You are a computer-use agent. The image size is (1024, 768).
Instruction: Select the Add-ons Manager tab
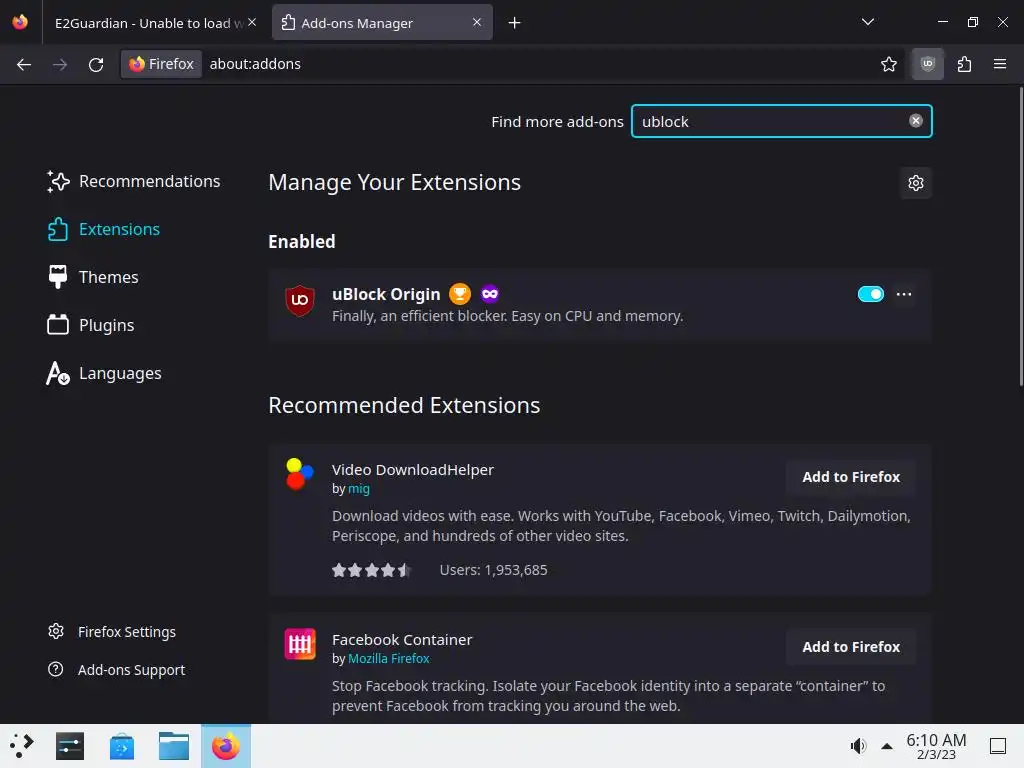coord(382,23)
